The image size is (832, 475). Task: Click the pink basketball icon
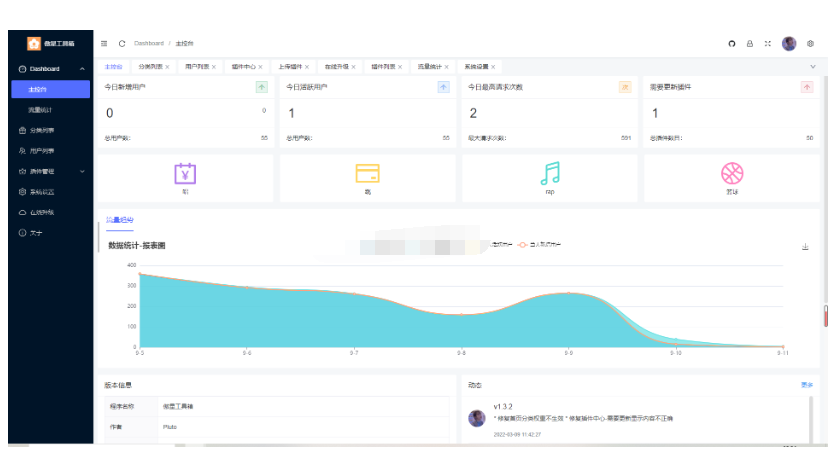[732, 173]
